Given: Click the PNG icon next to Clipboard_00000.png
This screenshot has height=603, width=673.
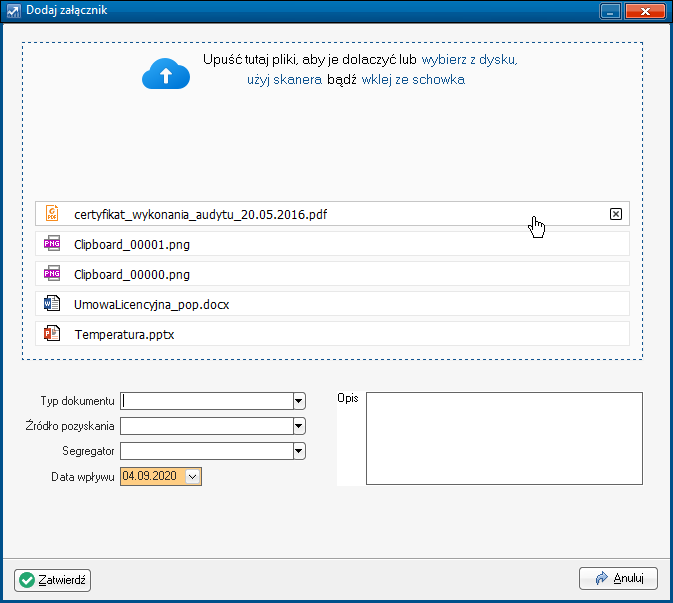Looking at the screenshot, I should click(x=52, y=273).
